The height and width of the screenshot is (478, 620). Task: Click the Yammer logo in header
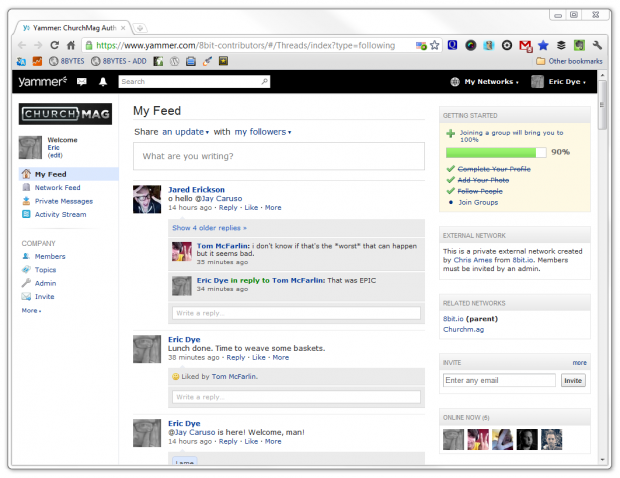[42, 81]
